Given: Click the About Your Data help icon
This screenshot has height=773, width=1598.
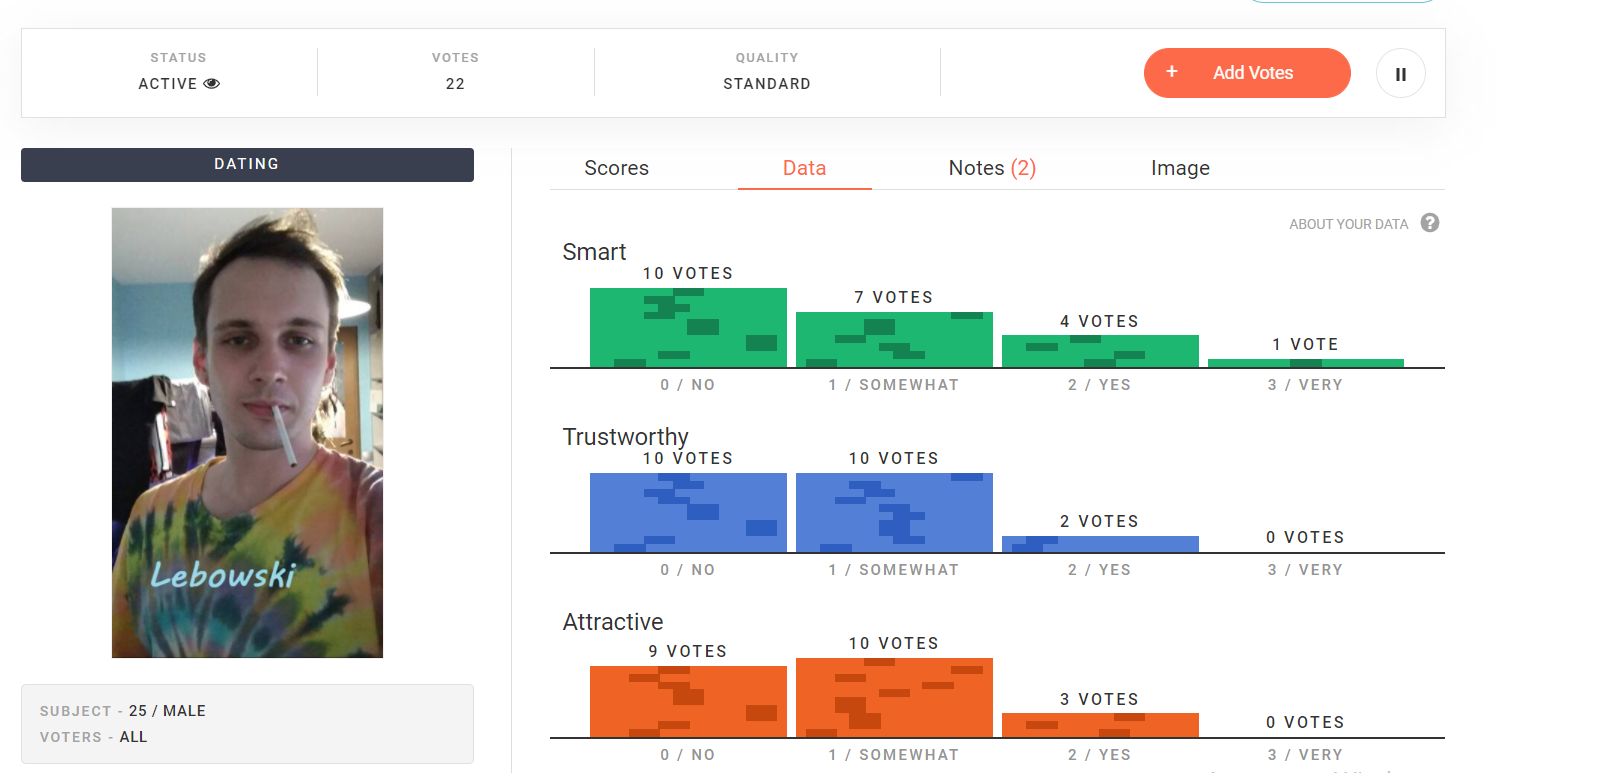Looking at the screenshot, I should tap(1430, 223).
